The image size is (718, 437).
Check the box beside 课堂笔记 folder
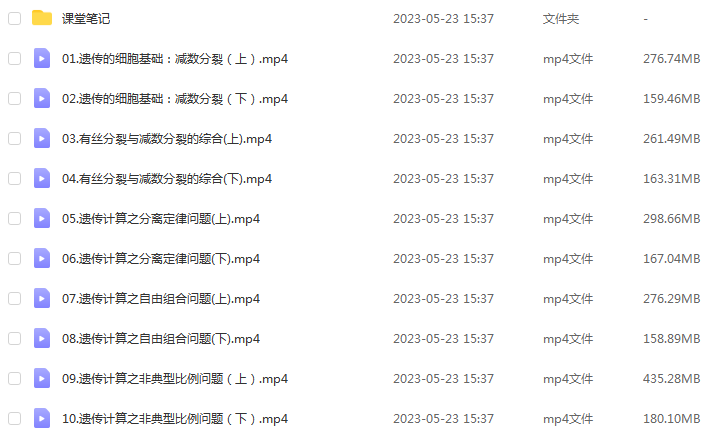[15, 18]
